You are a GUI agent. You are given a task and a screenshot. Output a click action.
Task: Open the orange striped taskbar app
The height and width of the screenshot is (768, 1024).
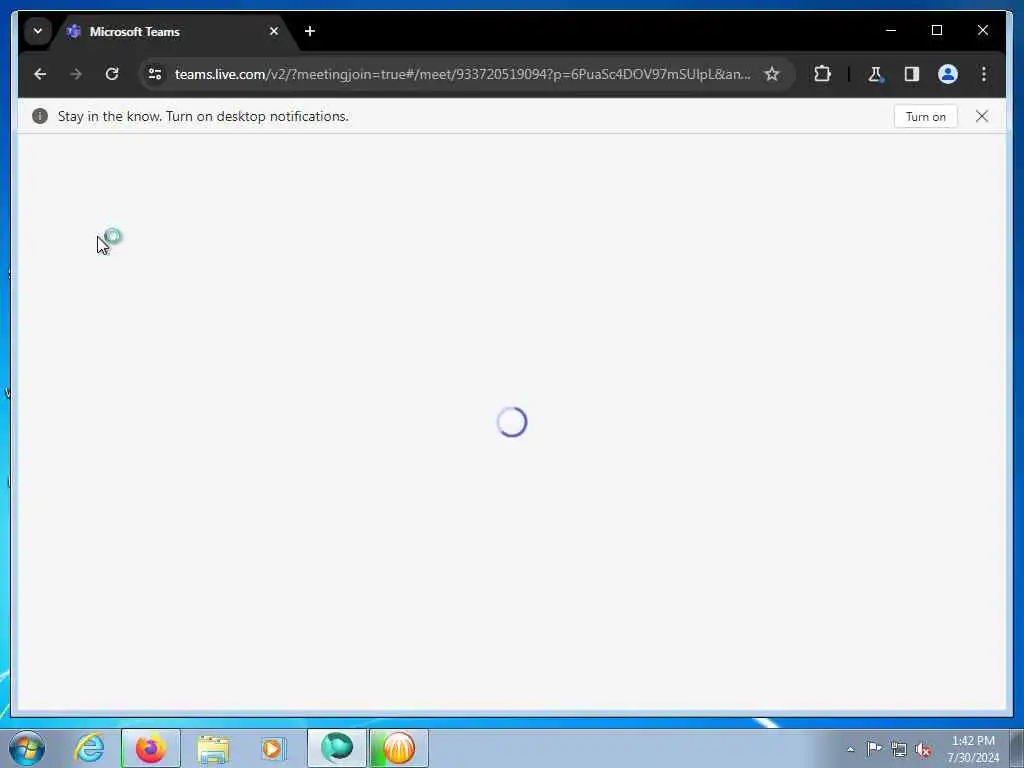[x=398, y=748]
